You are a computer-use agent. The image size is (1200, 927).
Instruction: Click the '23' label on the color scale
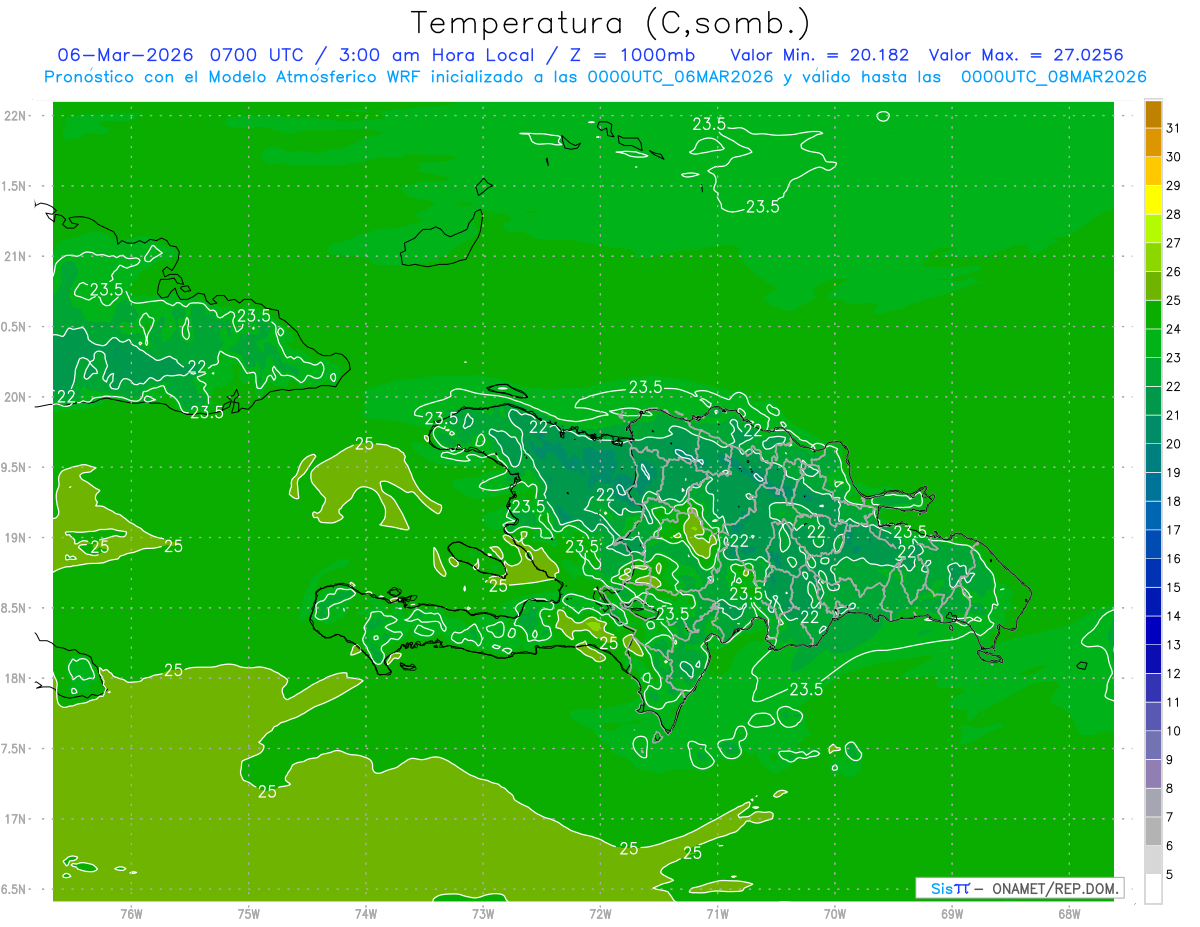pos(1173,358)
